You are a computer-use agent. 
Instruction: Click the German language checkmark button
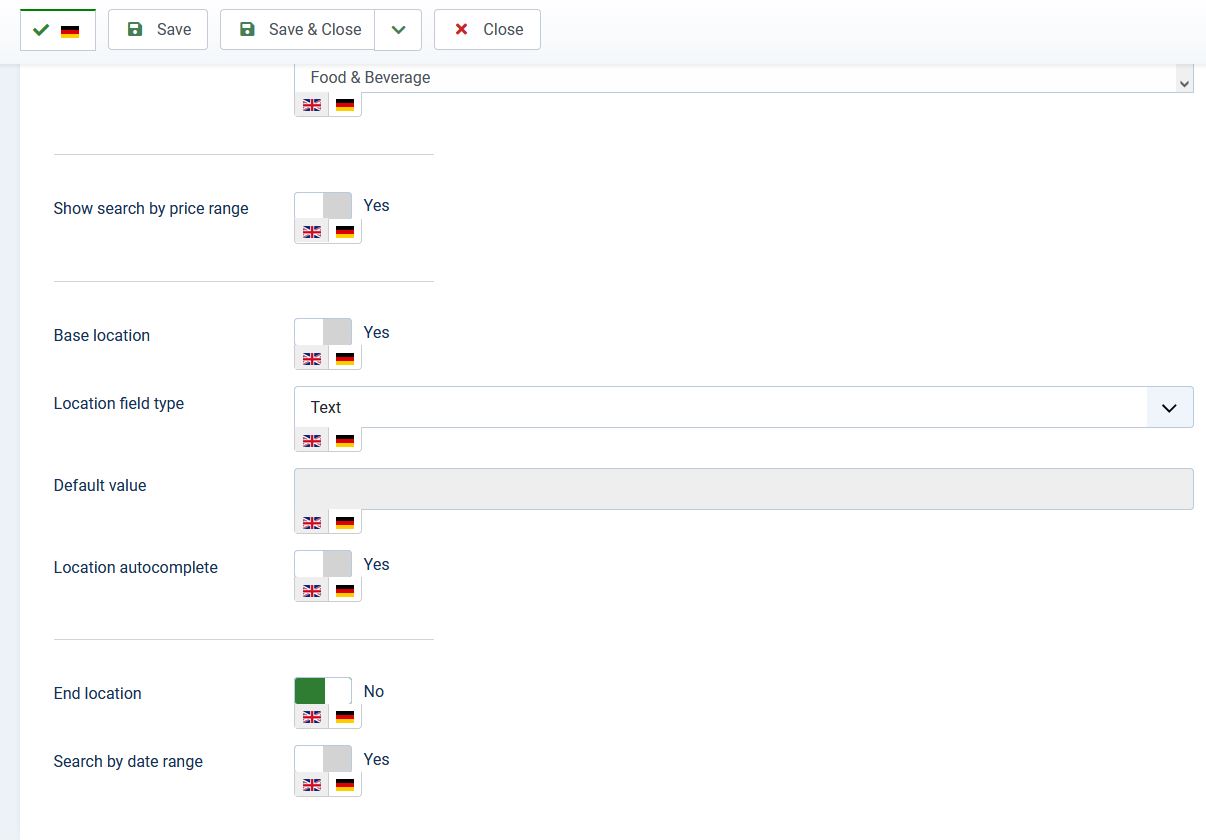[57, 30]
